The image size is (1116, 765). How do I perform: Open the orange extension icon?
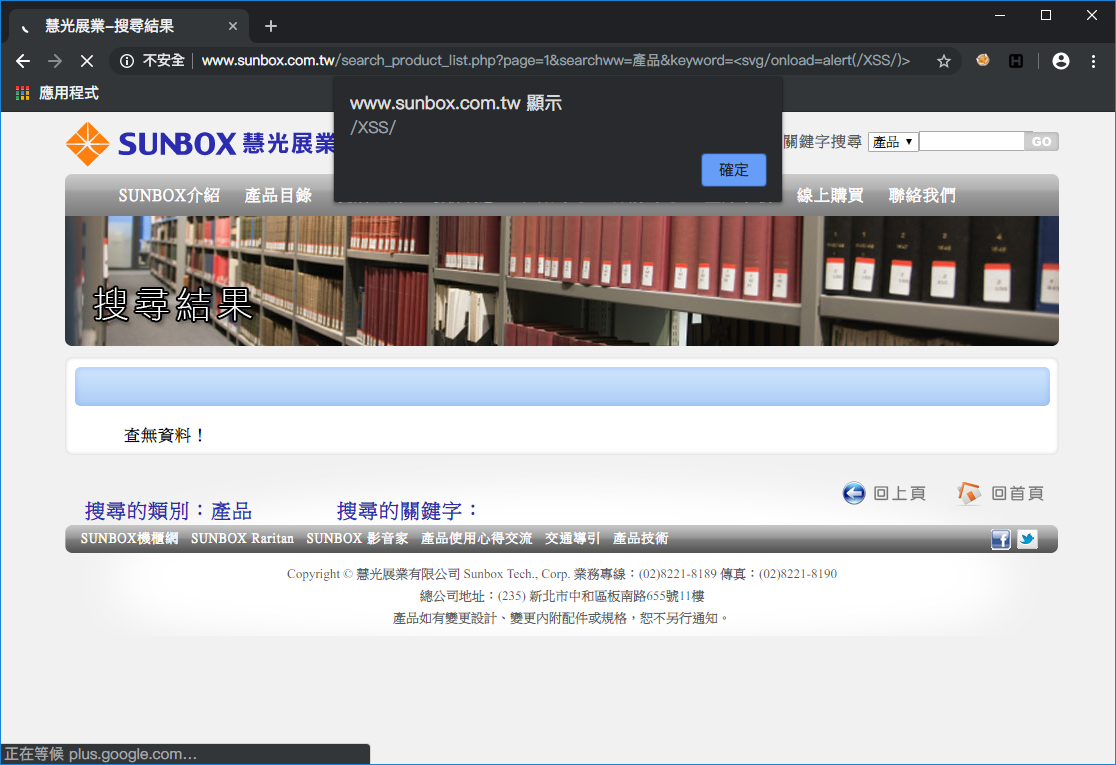tap(983, 60)
